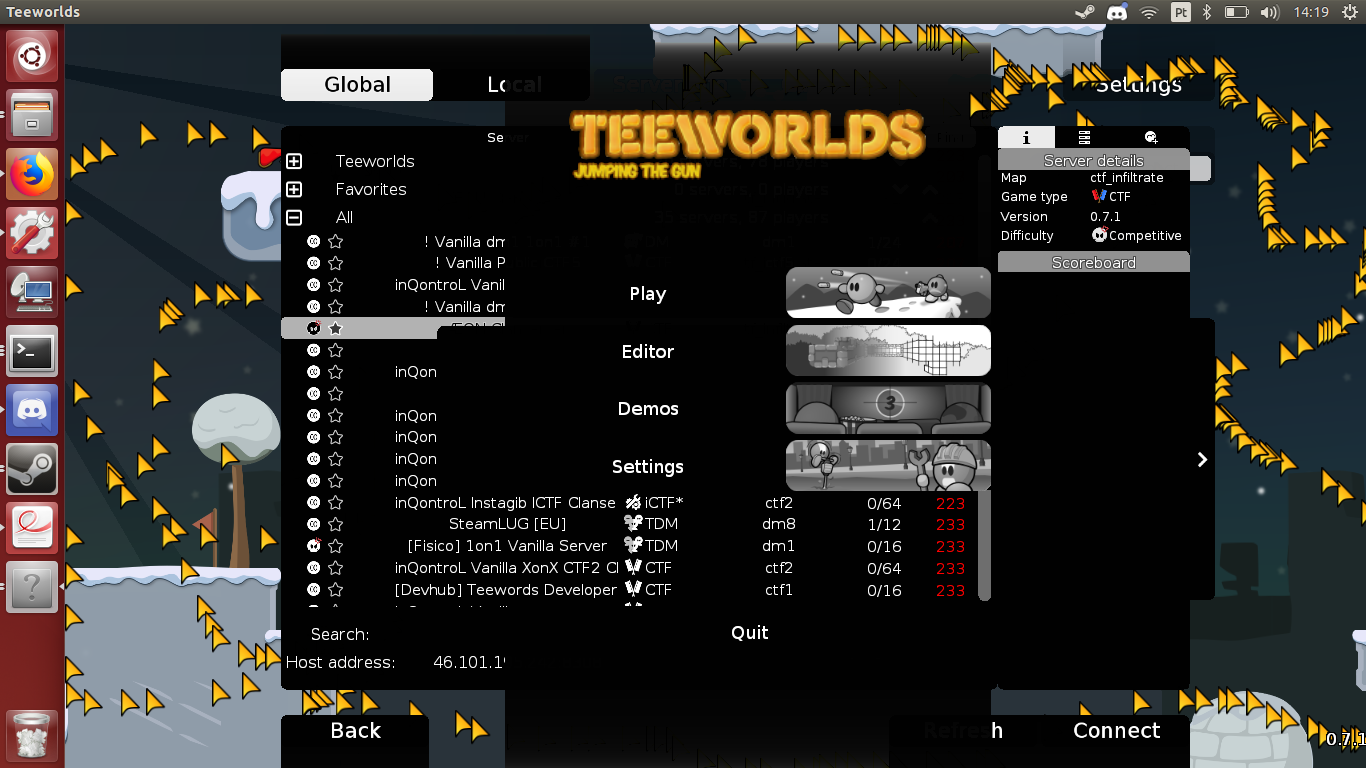Screen dimensions: 1366x768
Task: Toggle favorite star for [Fisico] 1on1 Vanilla Server
Action: [336, 546]
